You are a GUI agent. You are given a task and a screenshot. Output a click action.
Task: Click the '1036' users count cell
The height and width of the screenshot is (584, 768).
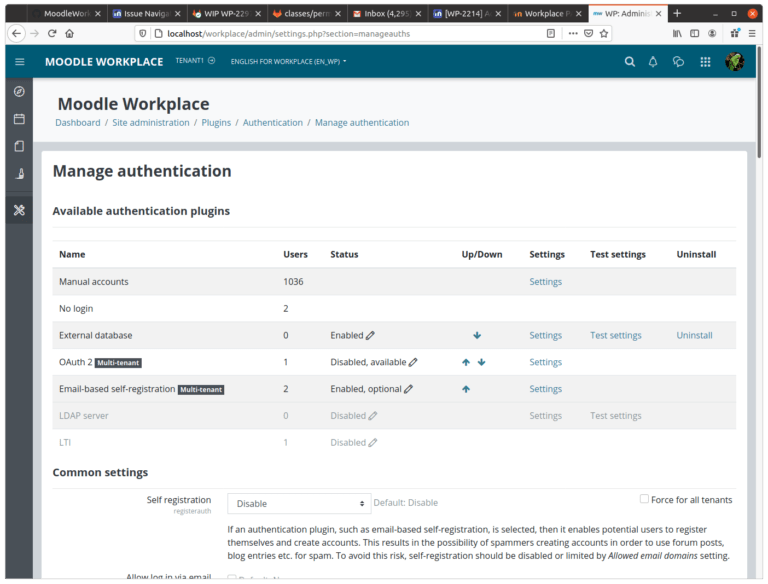point(293,282)
